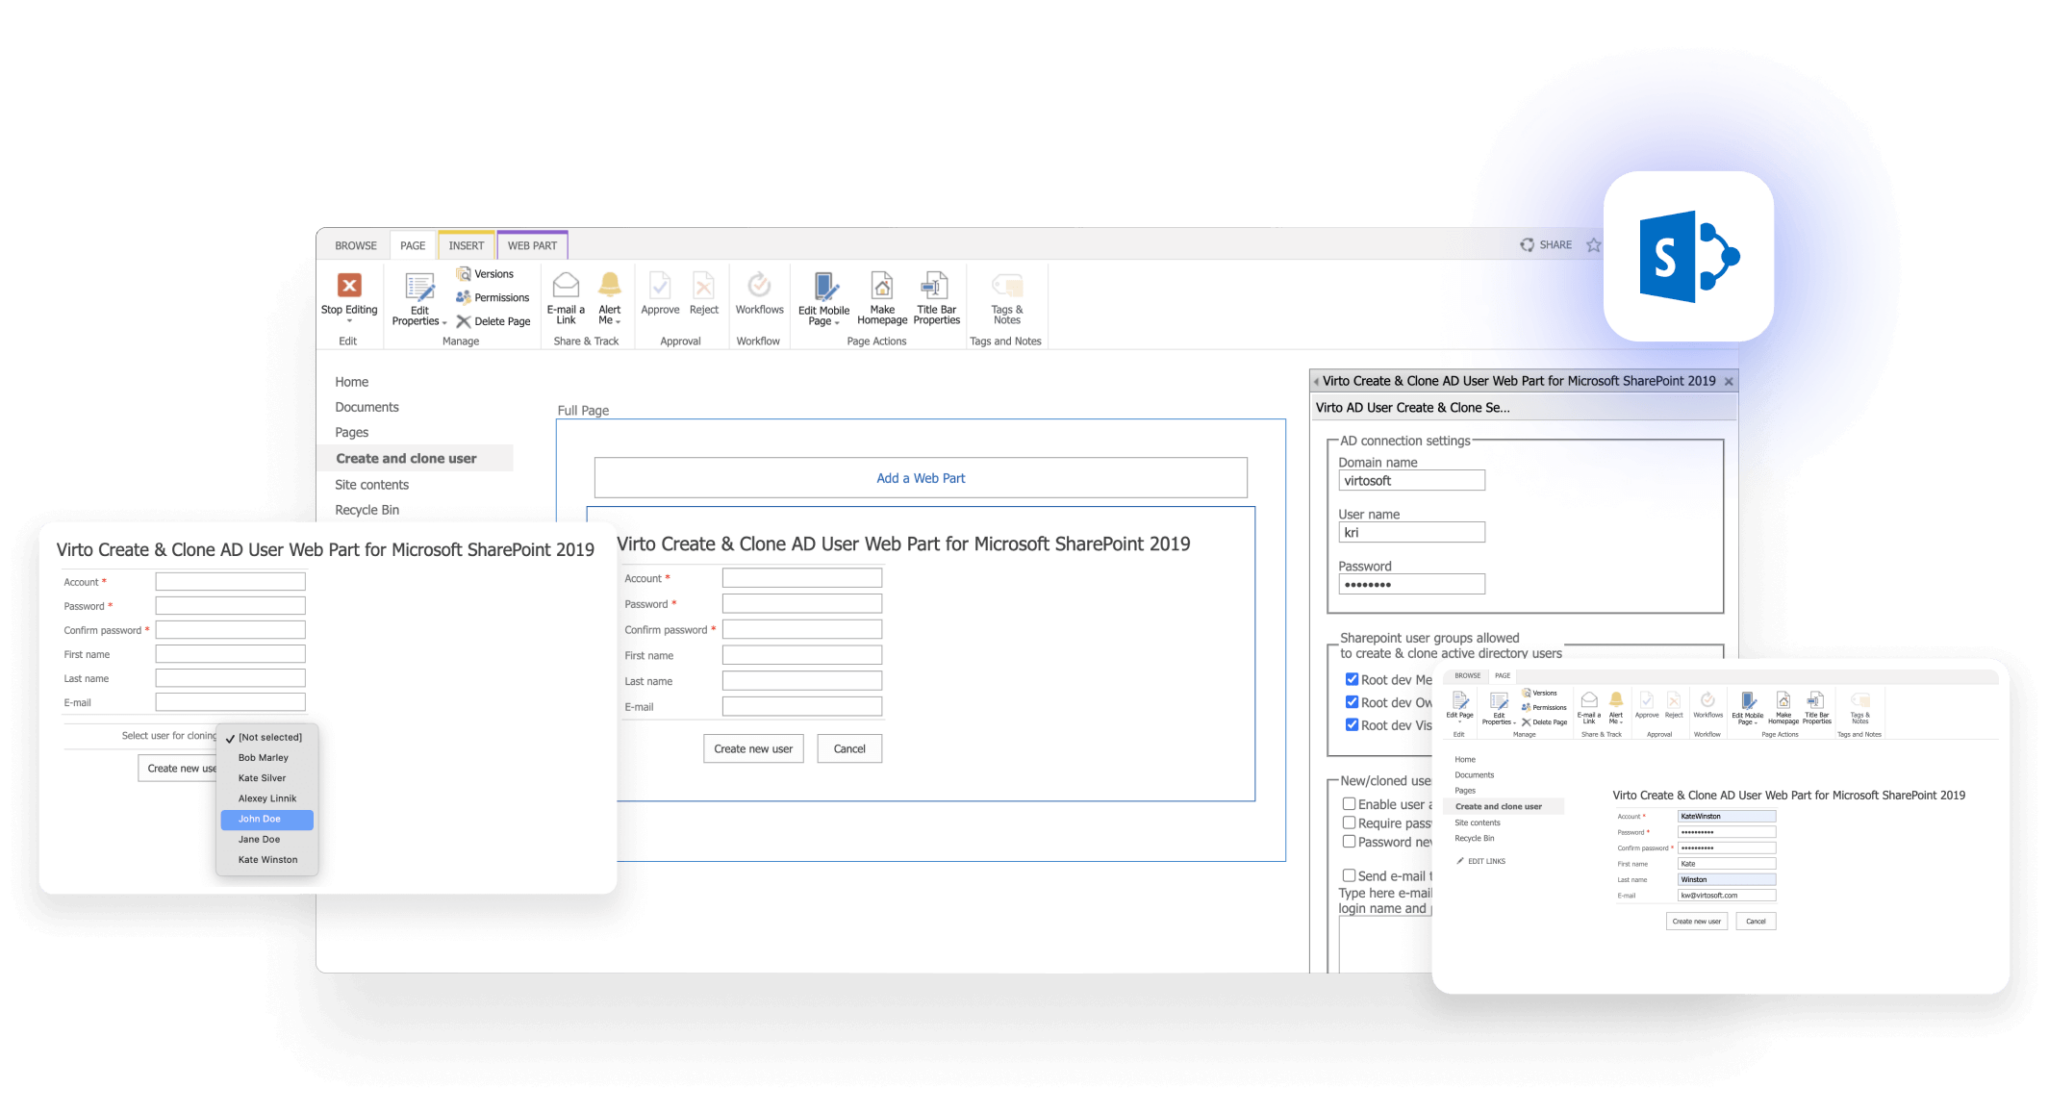Check the Send e-mail checkbox

tap(1349, 875)
